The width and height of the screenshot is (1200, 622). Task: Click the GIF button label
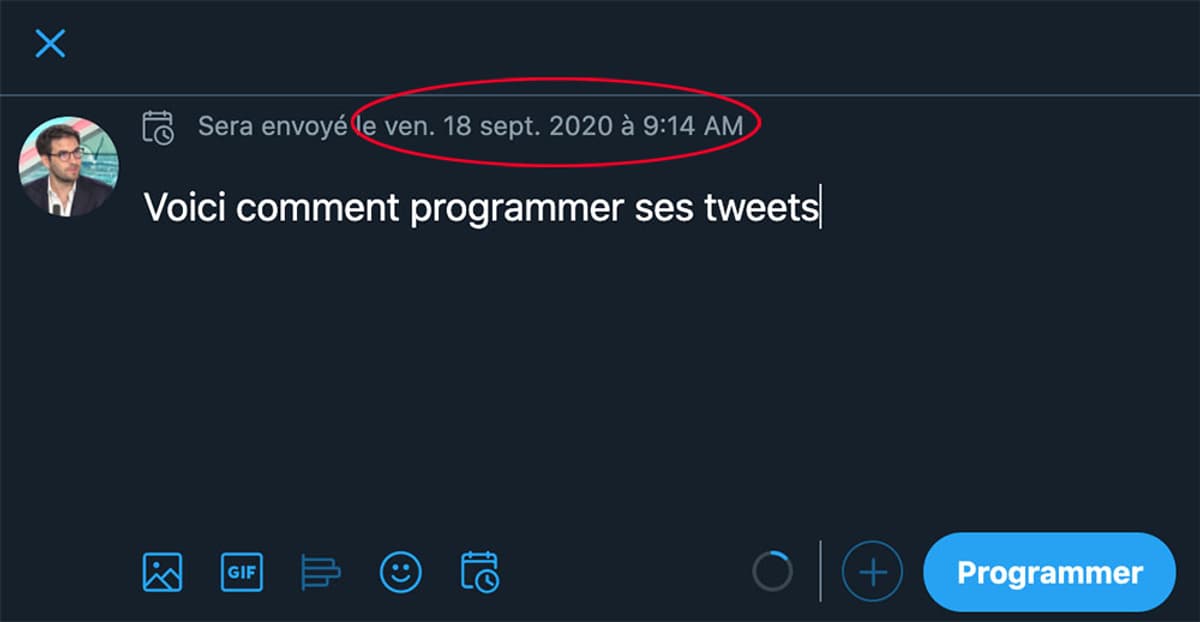pyautogui.click(x=241, y=572)
